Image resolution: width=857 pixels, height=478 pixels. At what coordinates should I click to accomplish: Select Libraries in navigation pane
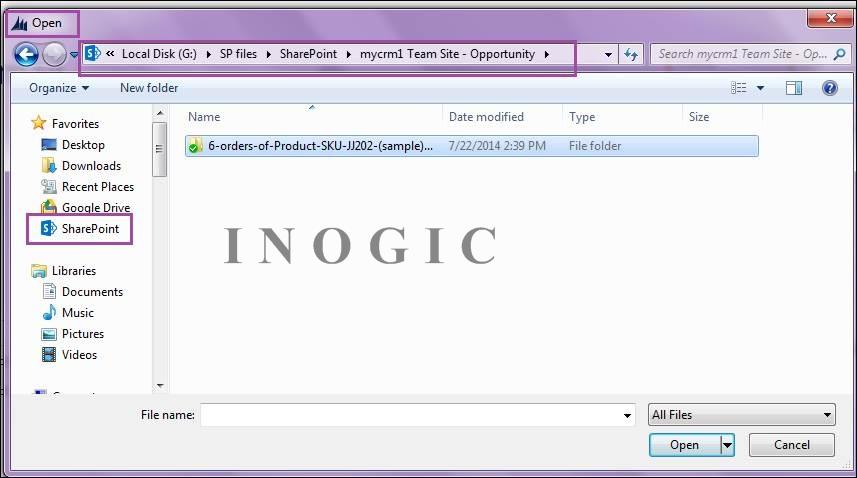click(x=74, y=271)
